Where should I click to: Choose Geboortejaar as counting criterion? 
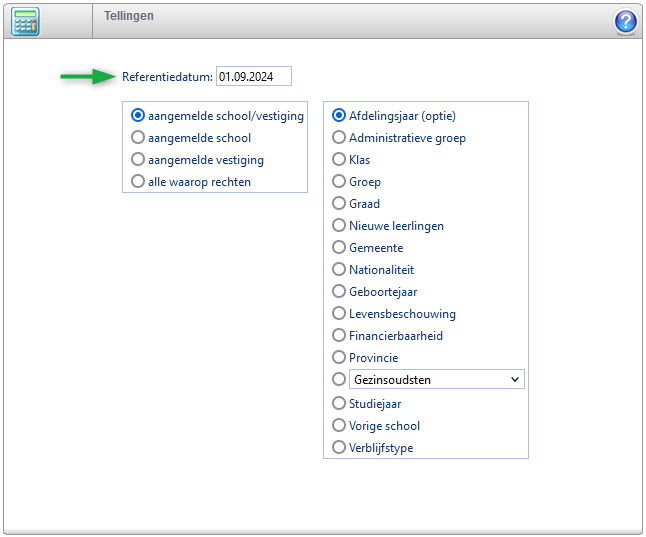click(340, 292)
